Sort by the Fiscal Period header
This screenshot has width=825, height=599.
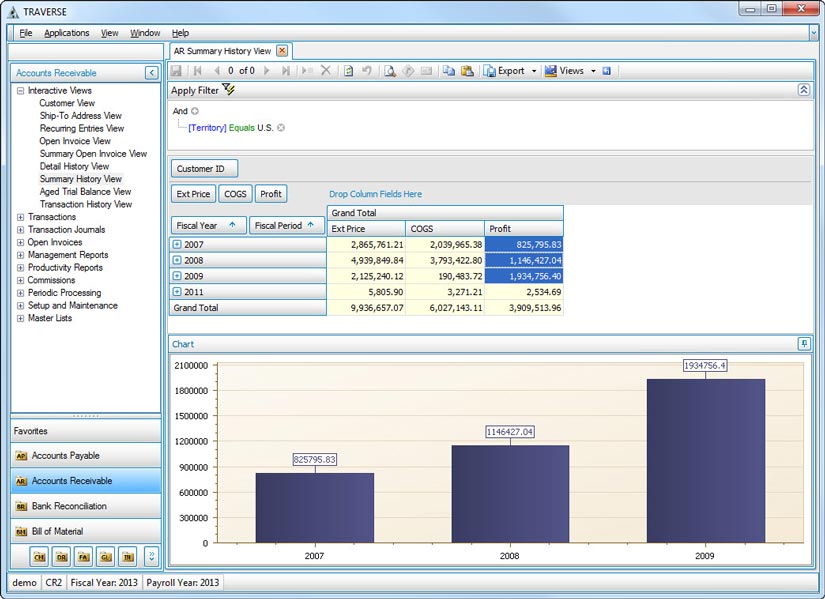[x=286, y=225]
